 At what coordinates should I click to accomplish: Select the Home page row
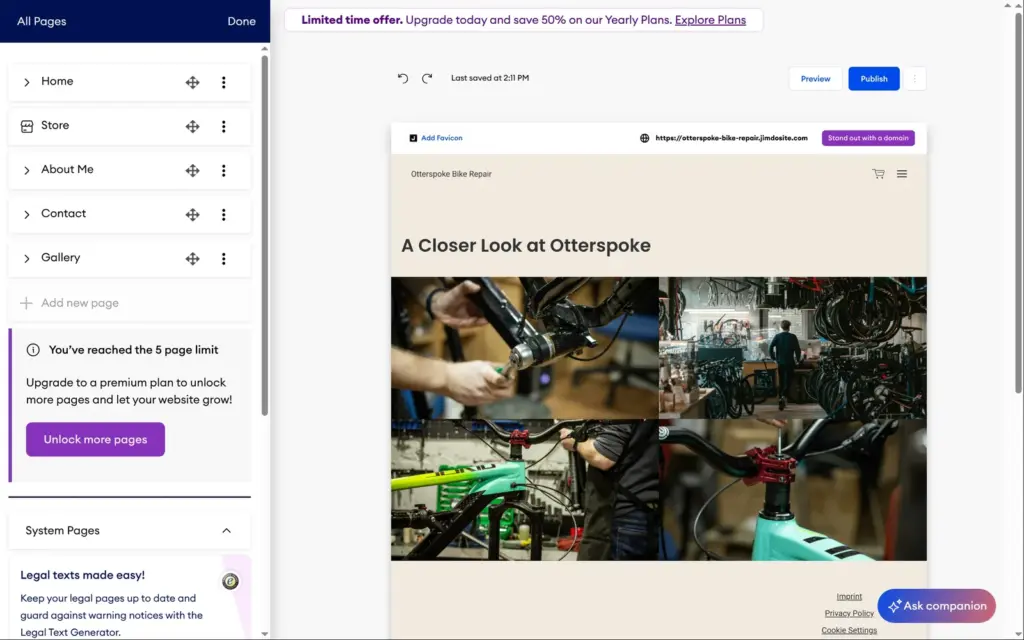(129, 82)
